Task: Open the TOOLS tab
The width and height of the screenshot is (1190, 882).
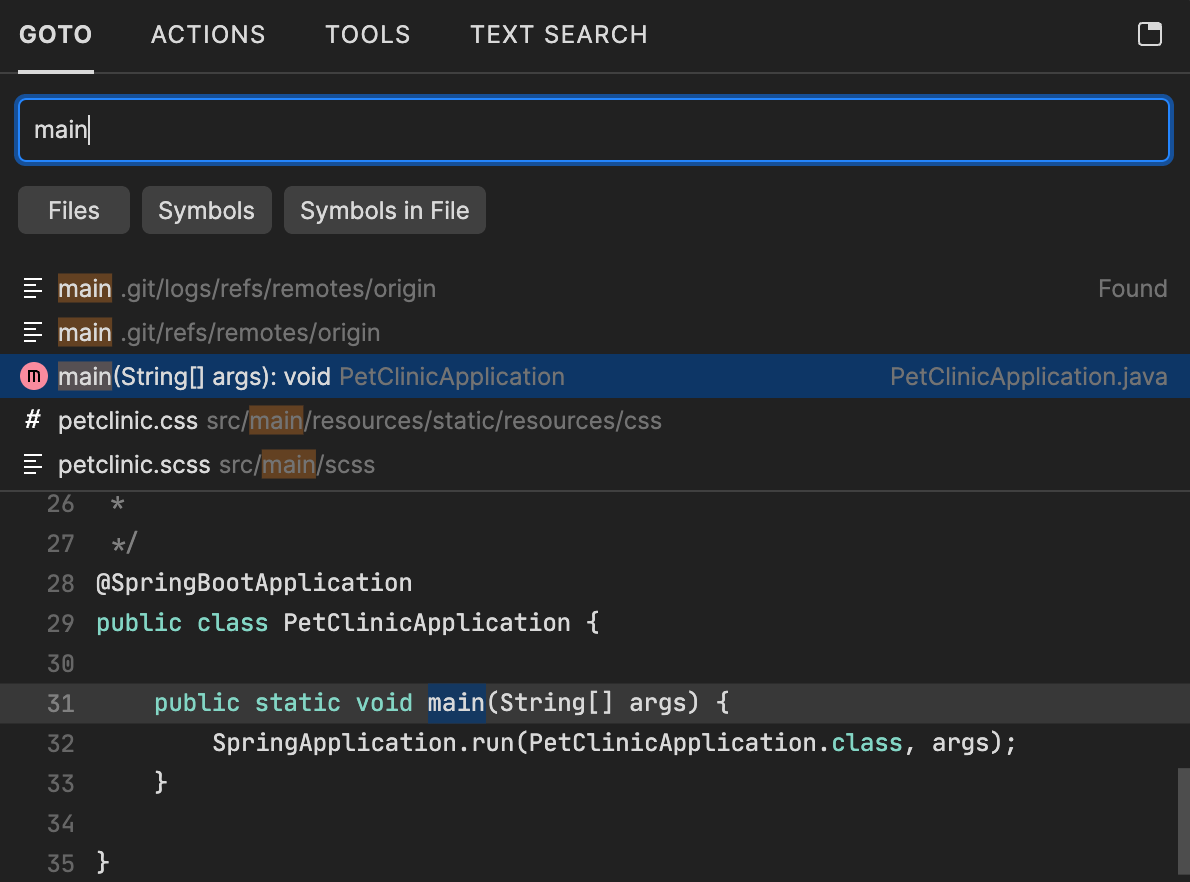Action: pyautogui.click(x=367, y=34)
